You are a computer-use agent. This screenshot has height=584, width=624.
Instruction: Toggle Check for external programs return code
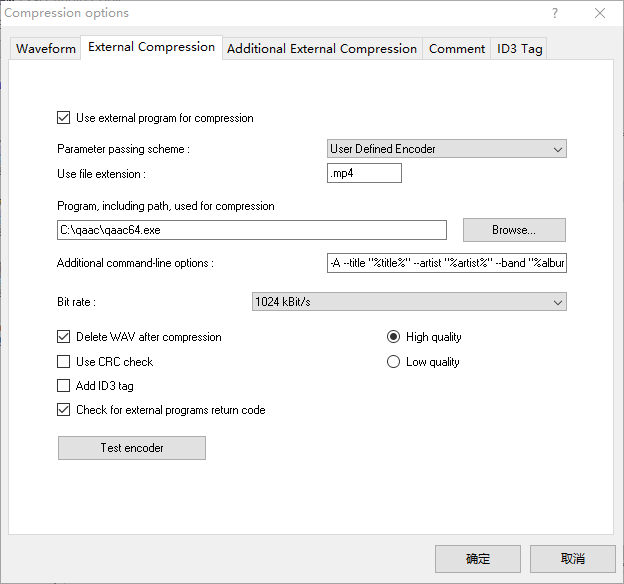click(64, 410)
